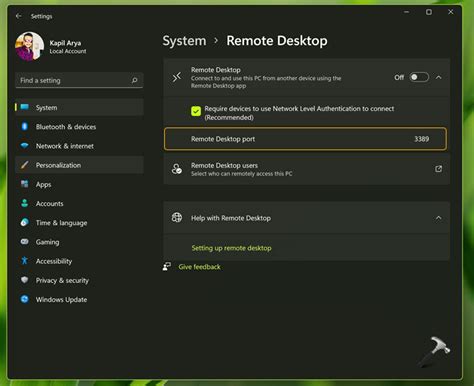This screenshot has height=386, width=474.
Task: Uncheck Network Level Authentication checkbox
Action: (196, 111)
